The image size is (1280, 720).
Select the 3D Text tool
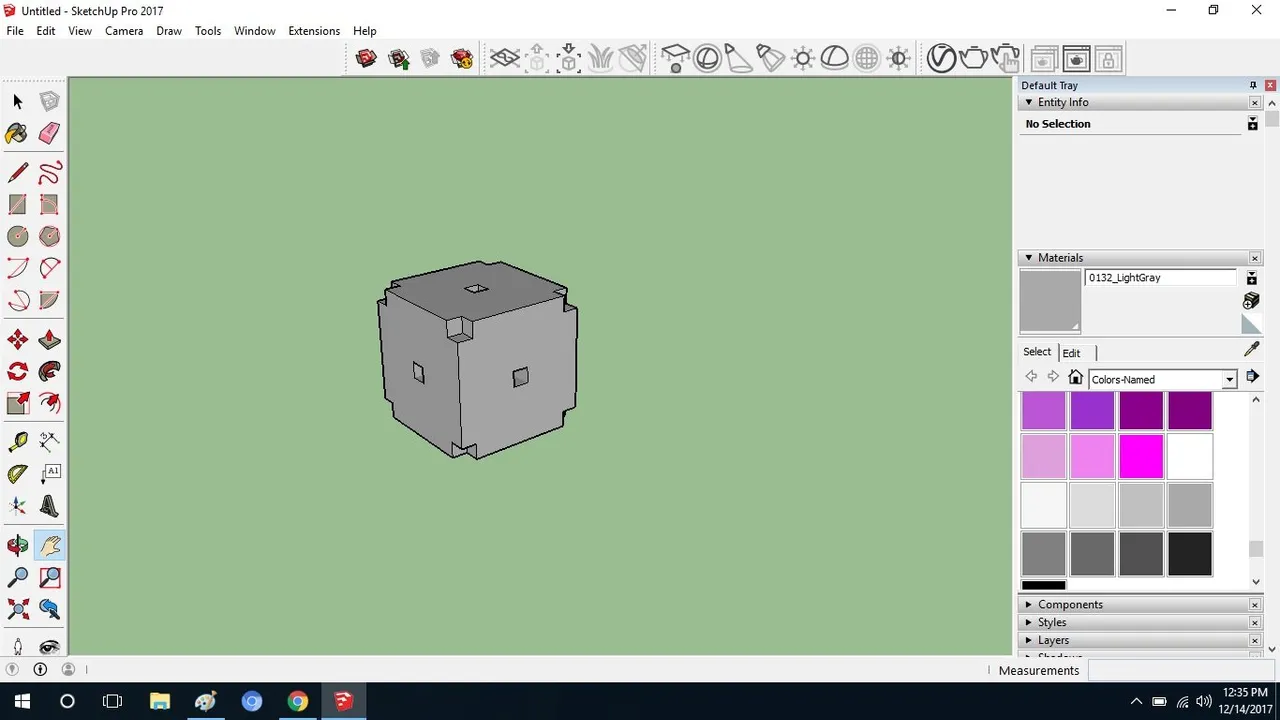49,506
